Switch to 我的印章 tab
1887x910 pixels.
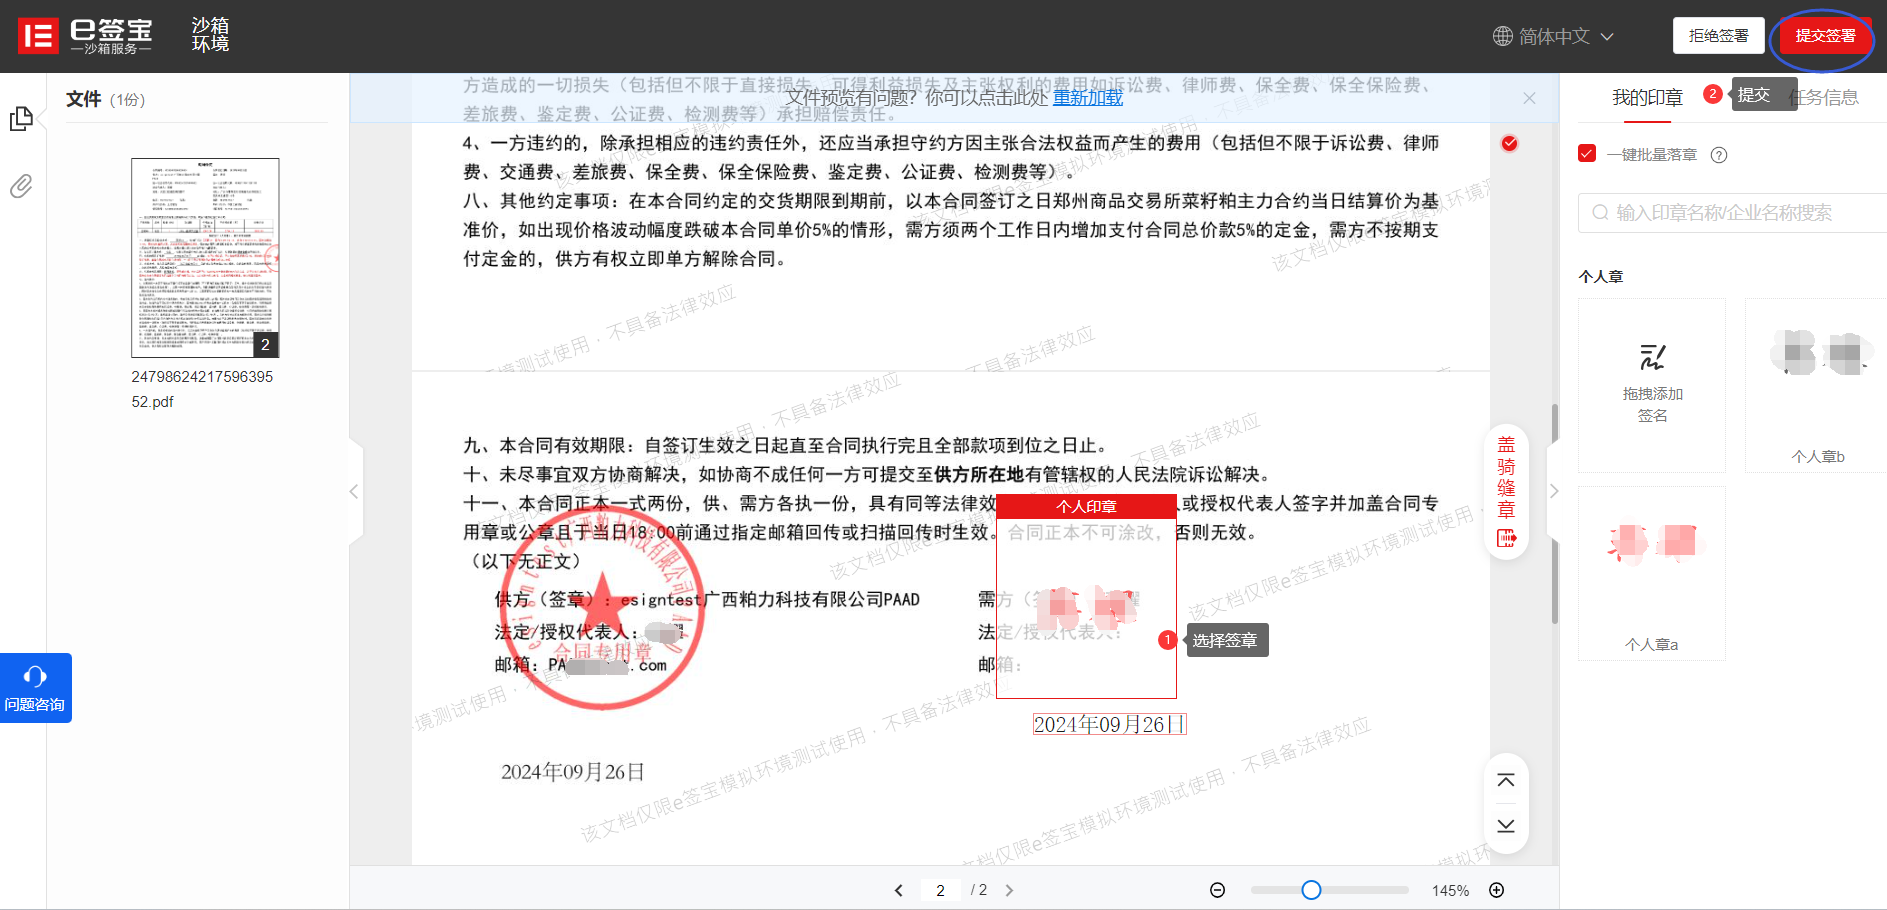[1647, 97]
